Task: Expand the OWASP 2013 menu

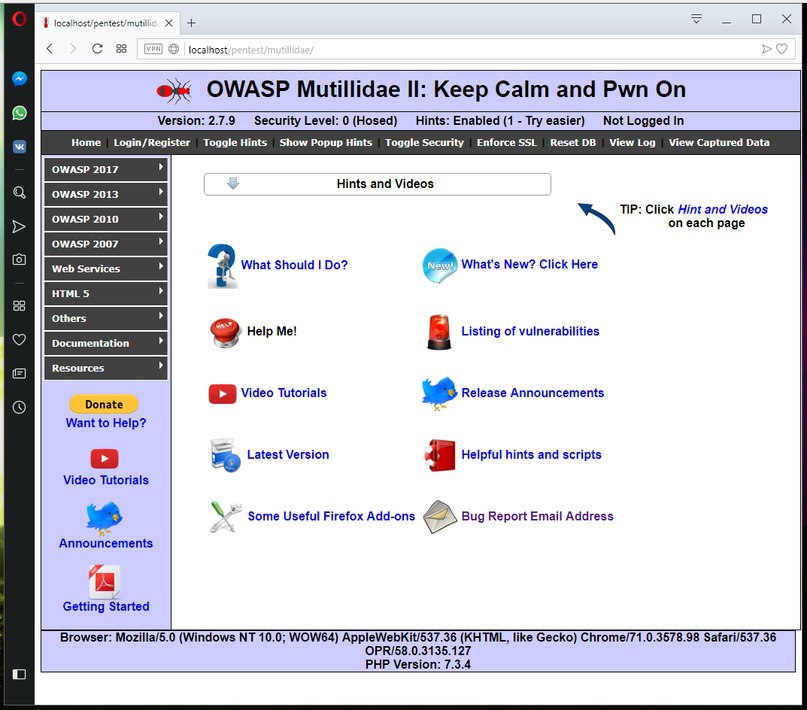Action: [x=106, y=194]
